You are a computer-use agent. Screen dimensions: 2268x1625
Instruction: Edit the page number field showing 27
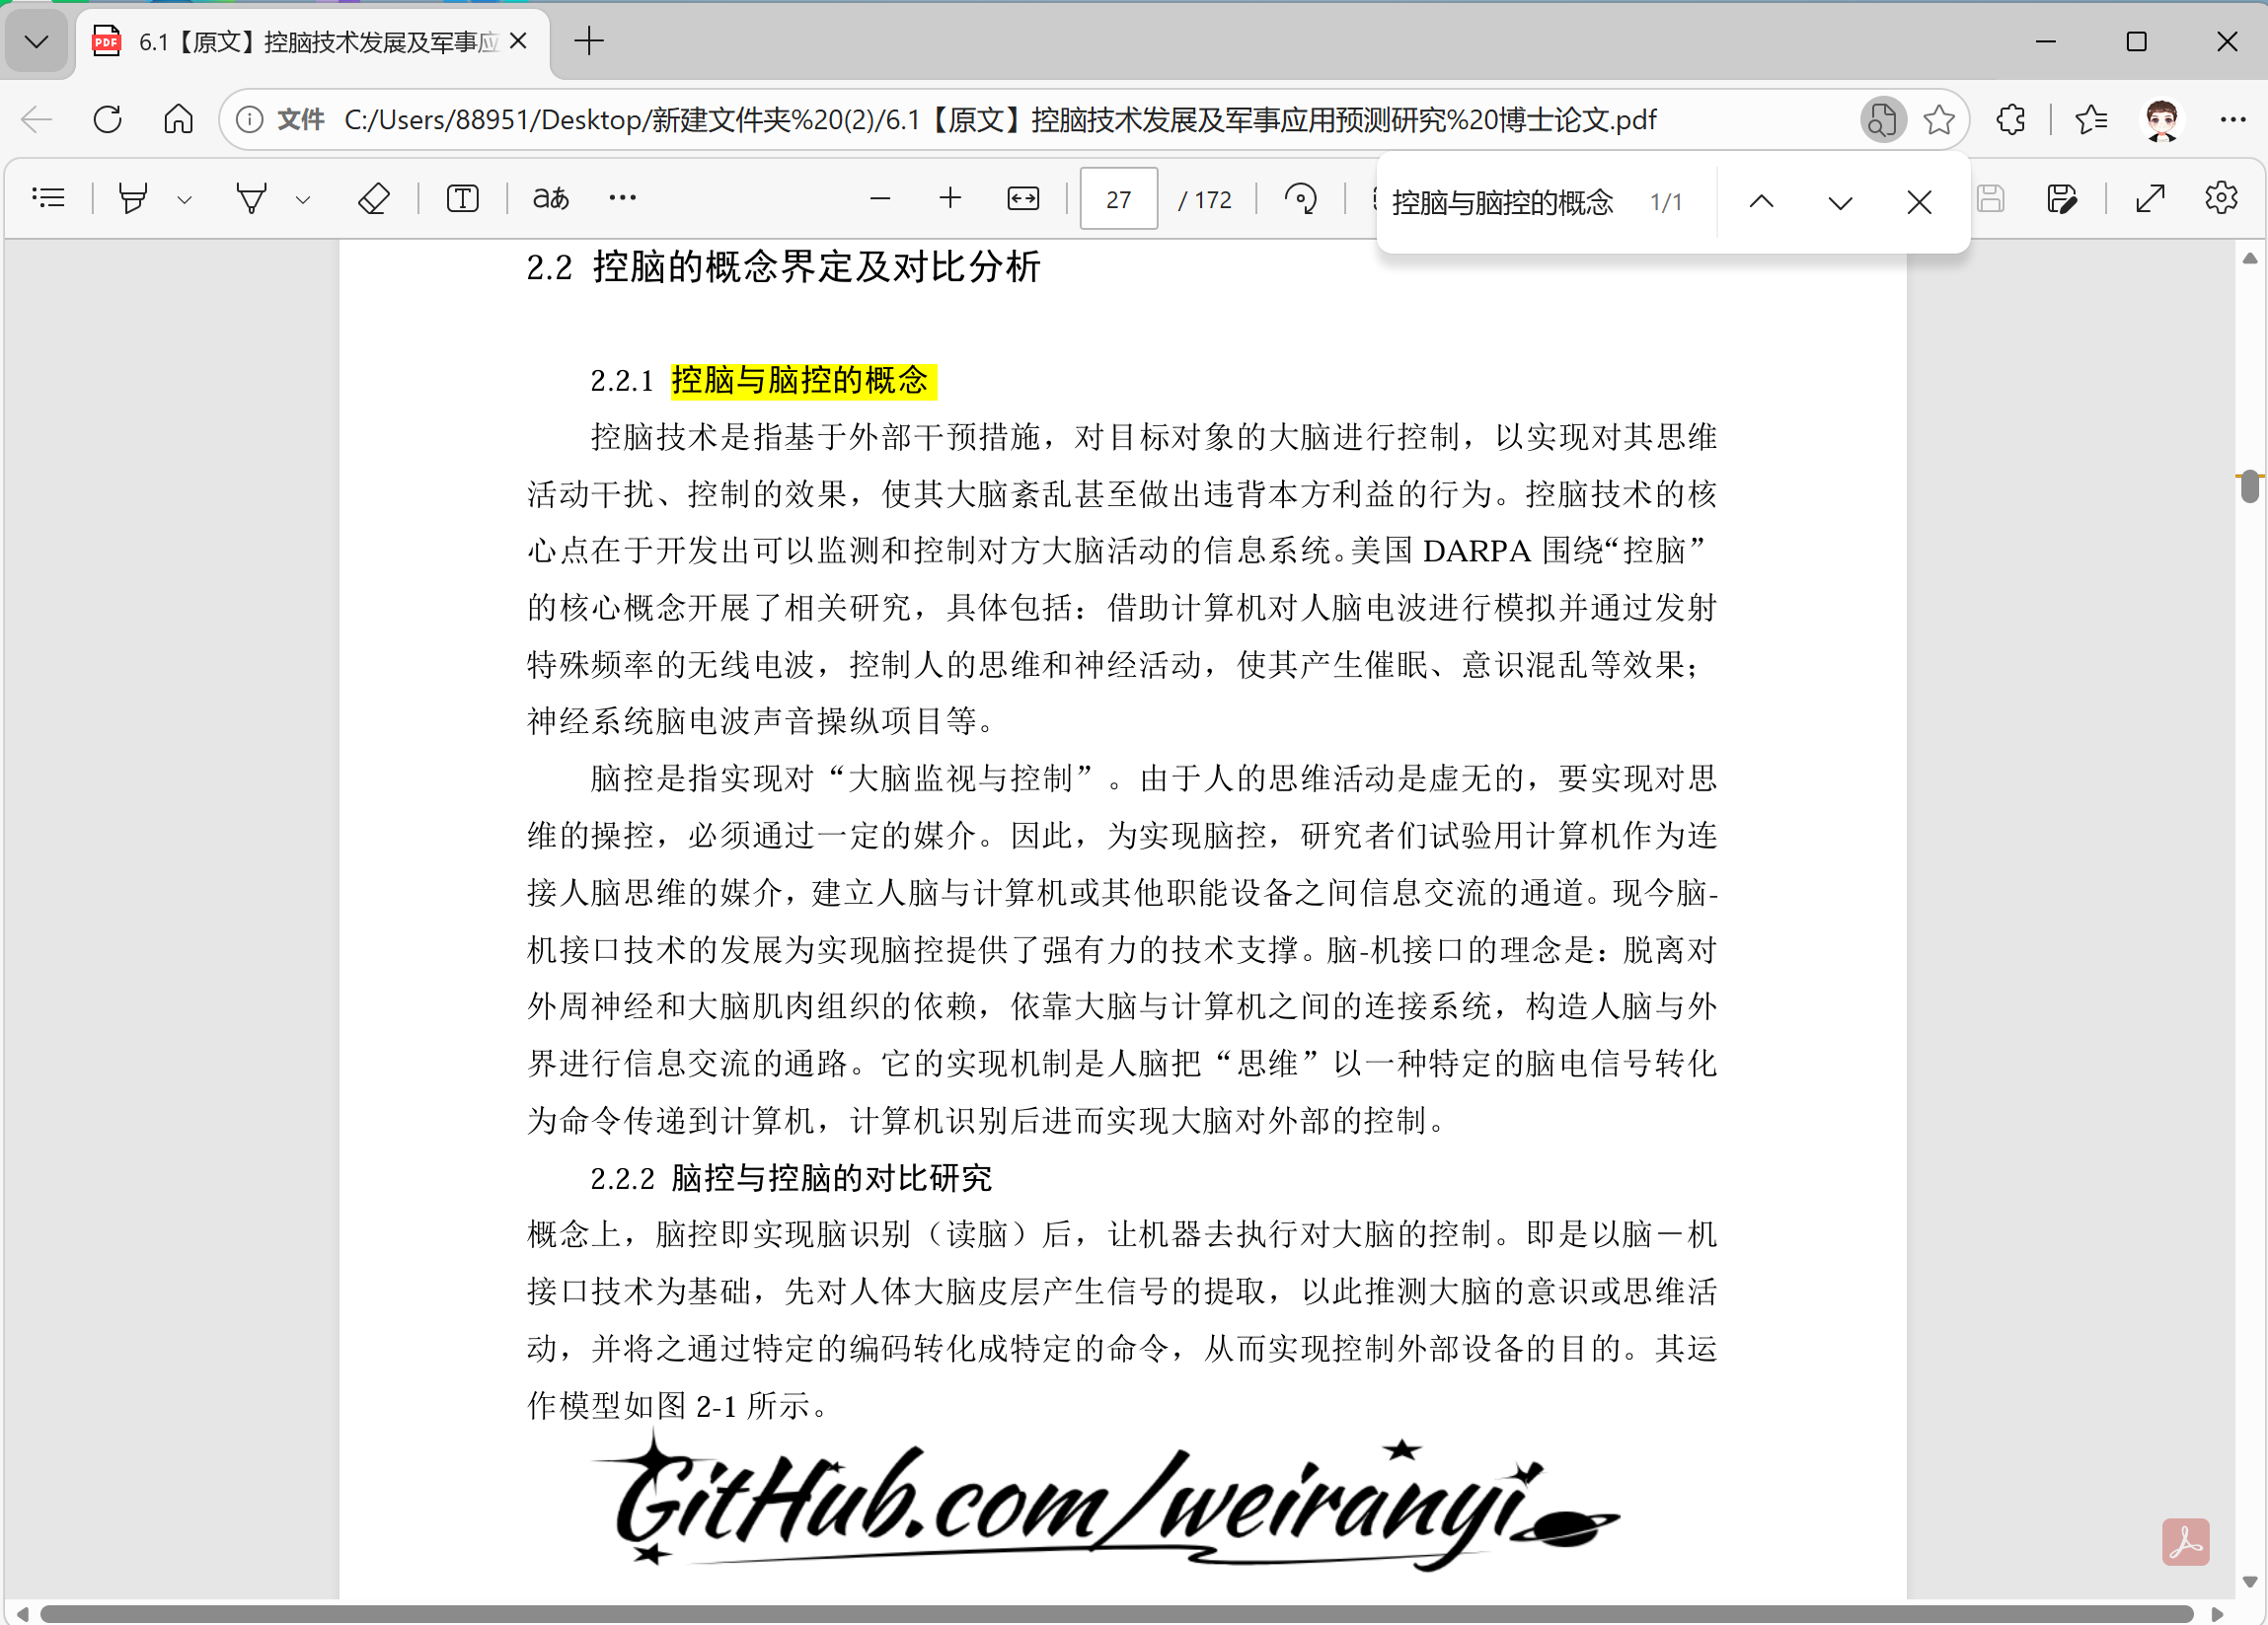point(1117,198)
